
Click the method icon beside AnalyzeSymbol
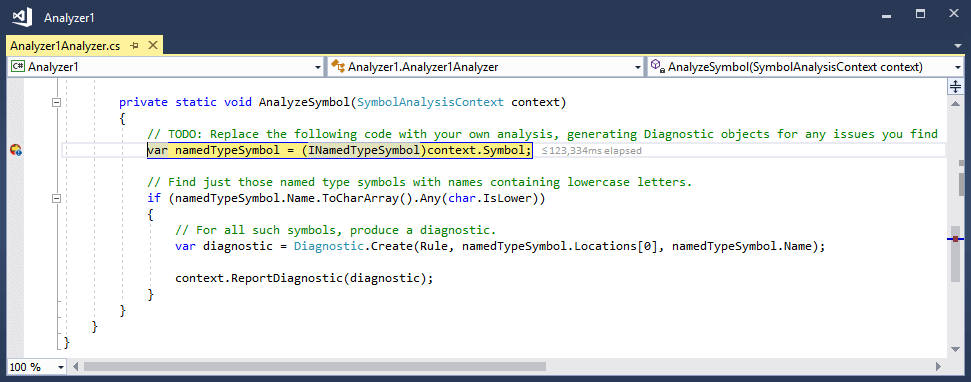[x=657, y=66]
